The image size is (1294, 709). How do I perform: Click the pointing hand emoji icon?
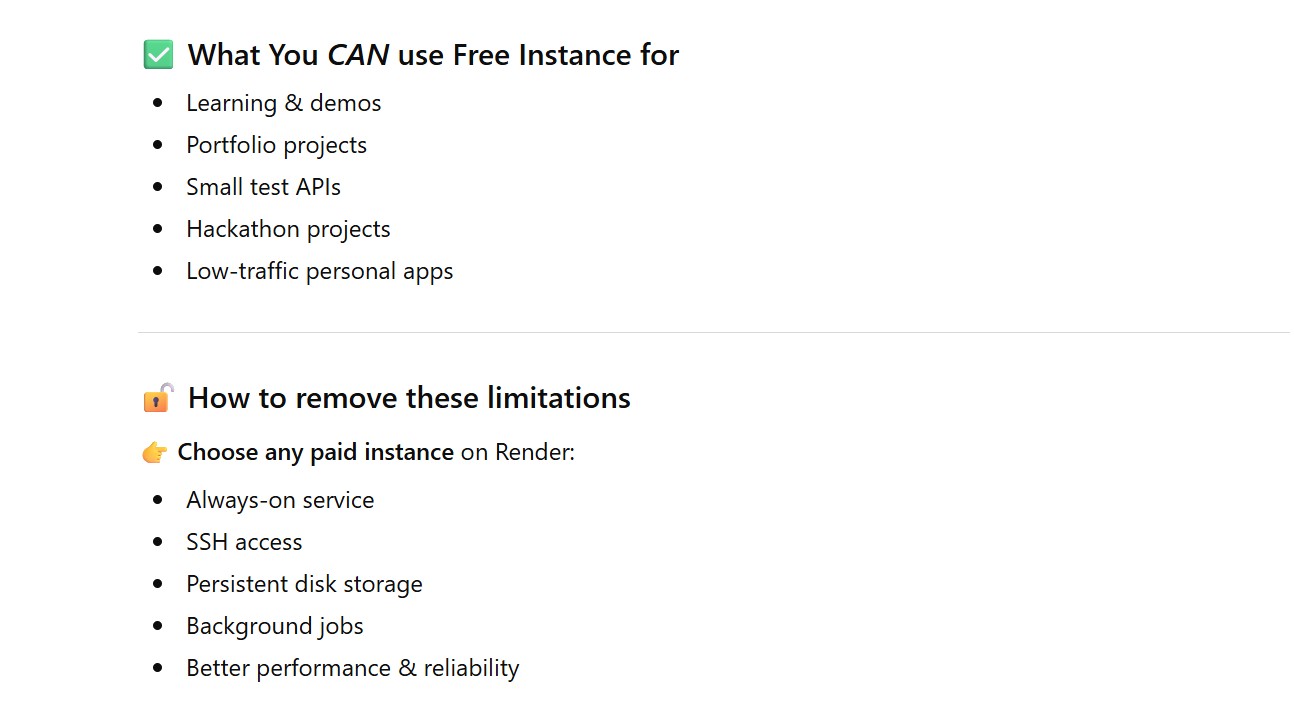(x=155, y=453)
